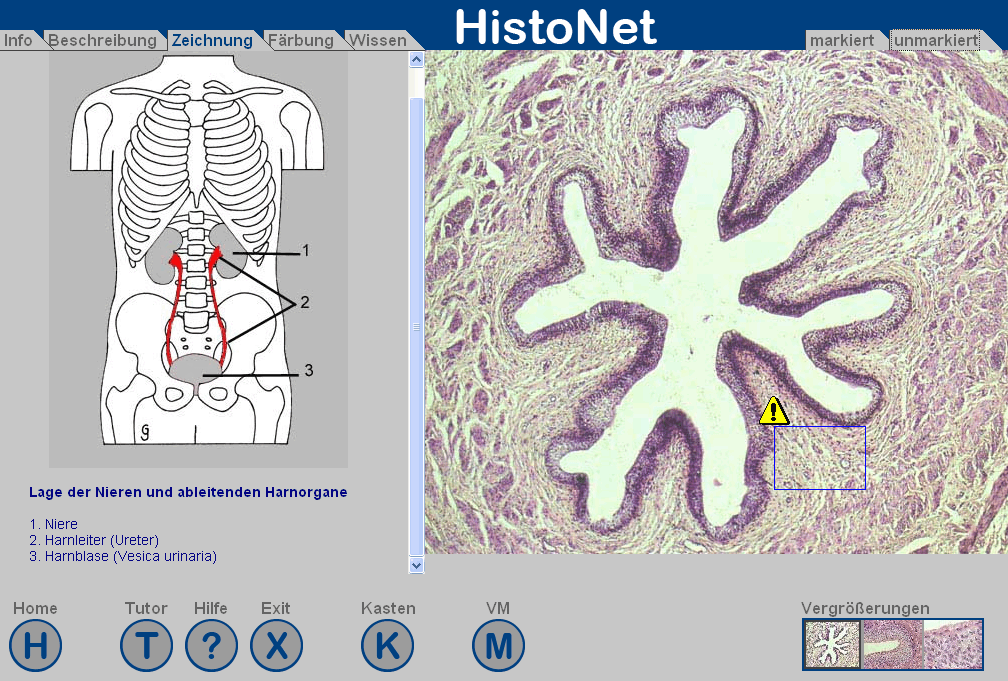
Task: Launch the VM (M) icon
Action: click(498, 645)
